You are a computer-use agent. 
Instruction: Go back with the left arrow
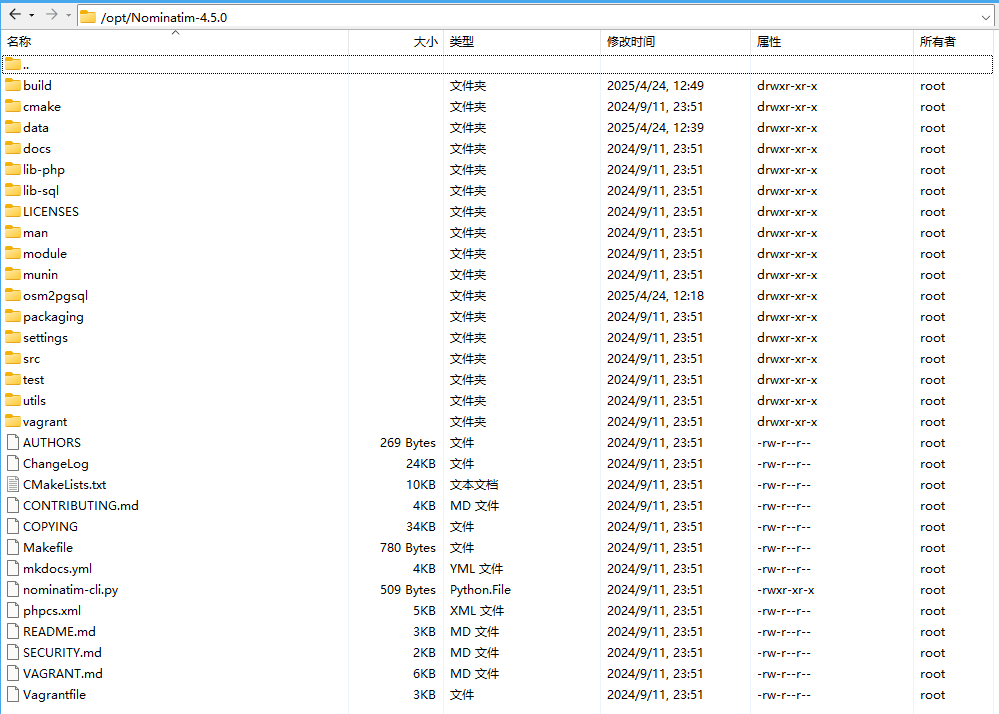tap(15, 15)
